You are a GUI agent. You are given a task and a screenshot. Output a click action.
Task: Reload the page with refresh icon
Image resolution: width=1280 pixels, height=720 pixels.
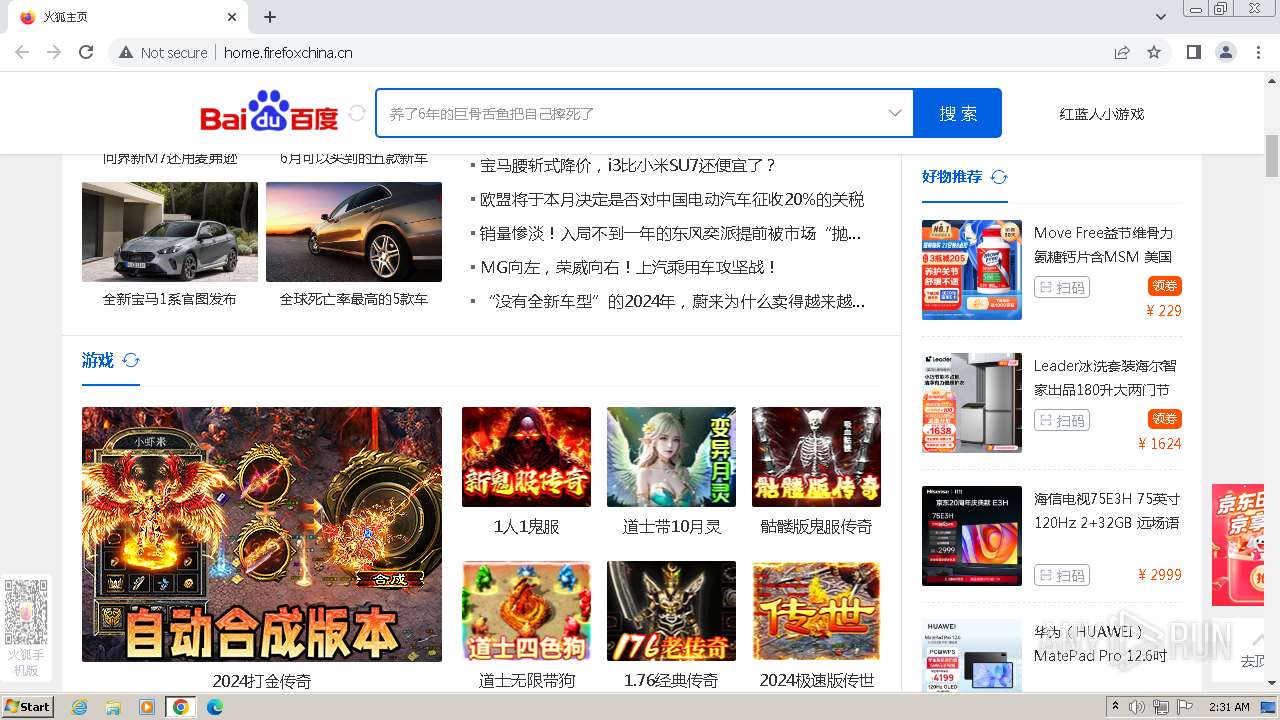[86, 52]
